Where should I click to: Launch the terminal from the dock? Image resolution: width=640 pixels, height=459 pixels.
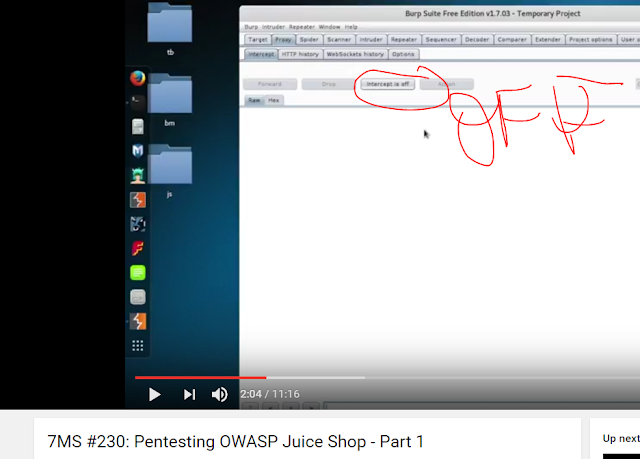[138, 102]
